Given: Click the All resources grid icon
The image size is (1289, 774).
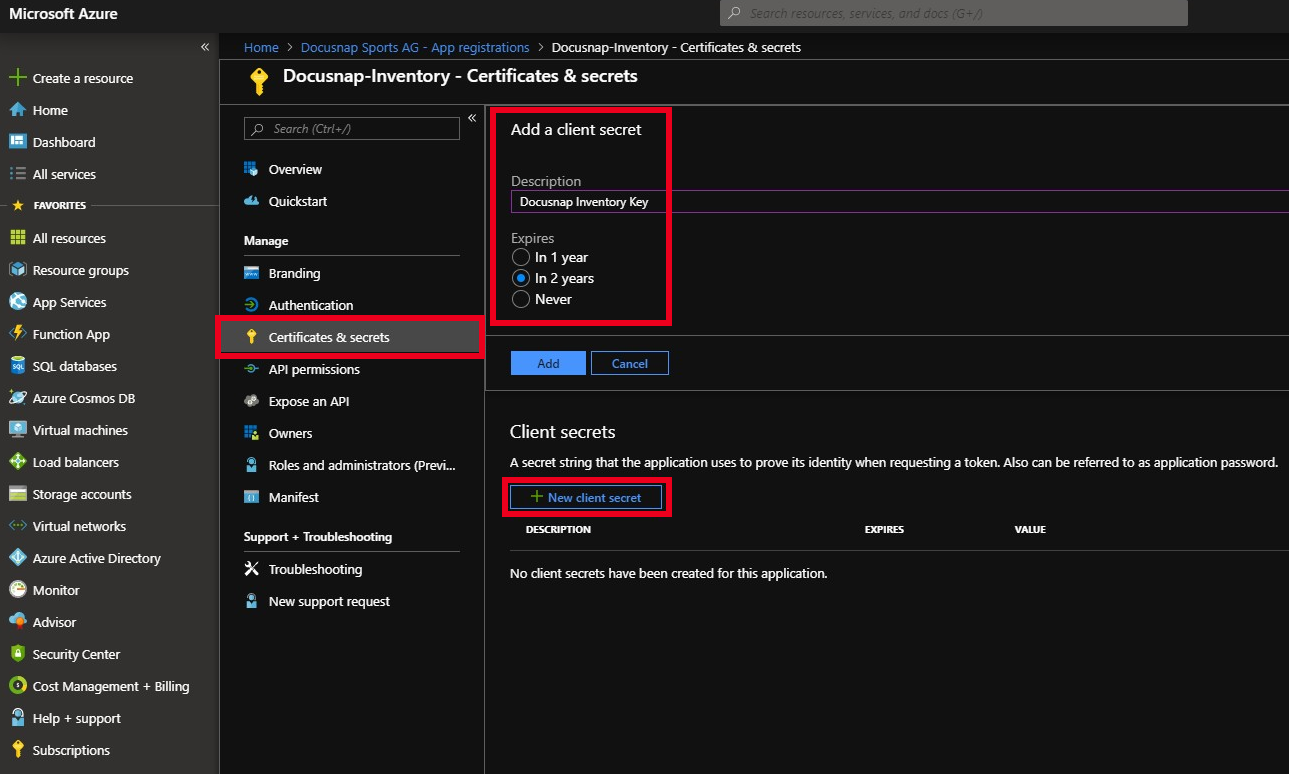Looking at the screenshot, I should 17,238.
